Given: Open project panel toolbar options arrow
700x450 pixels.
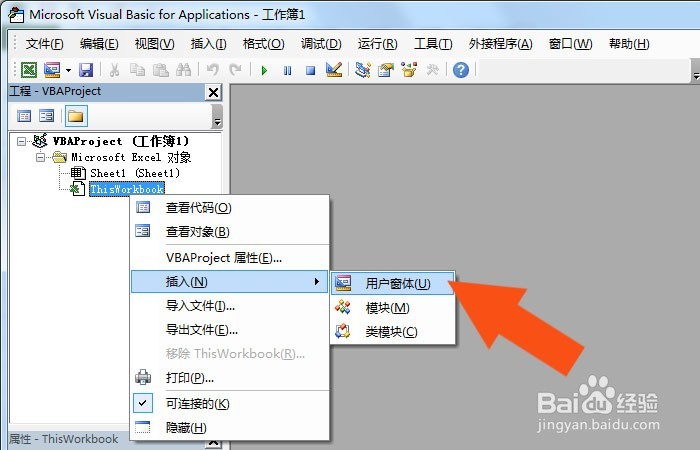Looking at the screenshot, I should pyautogui.click(x=217, y=117).
